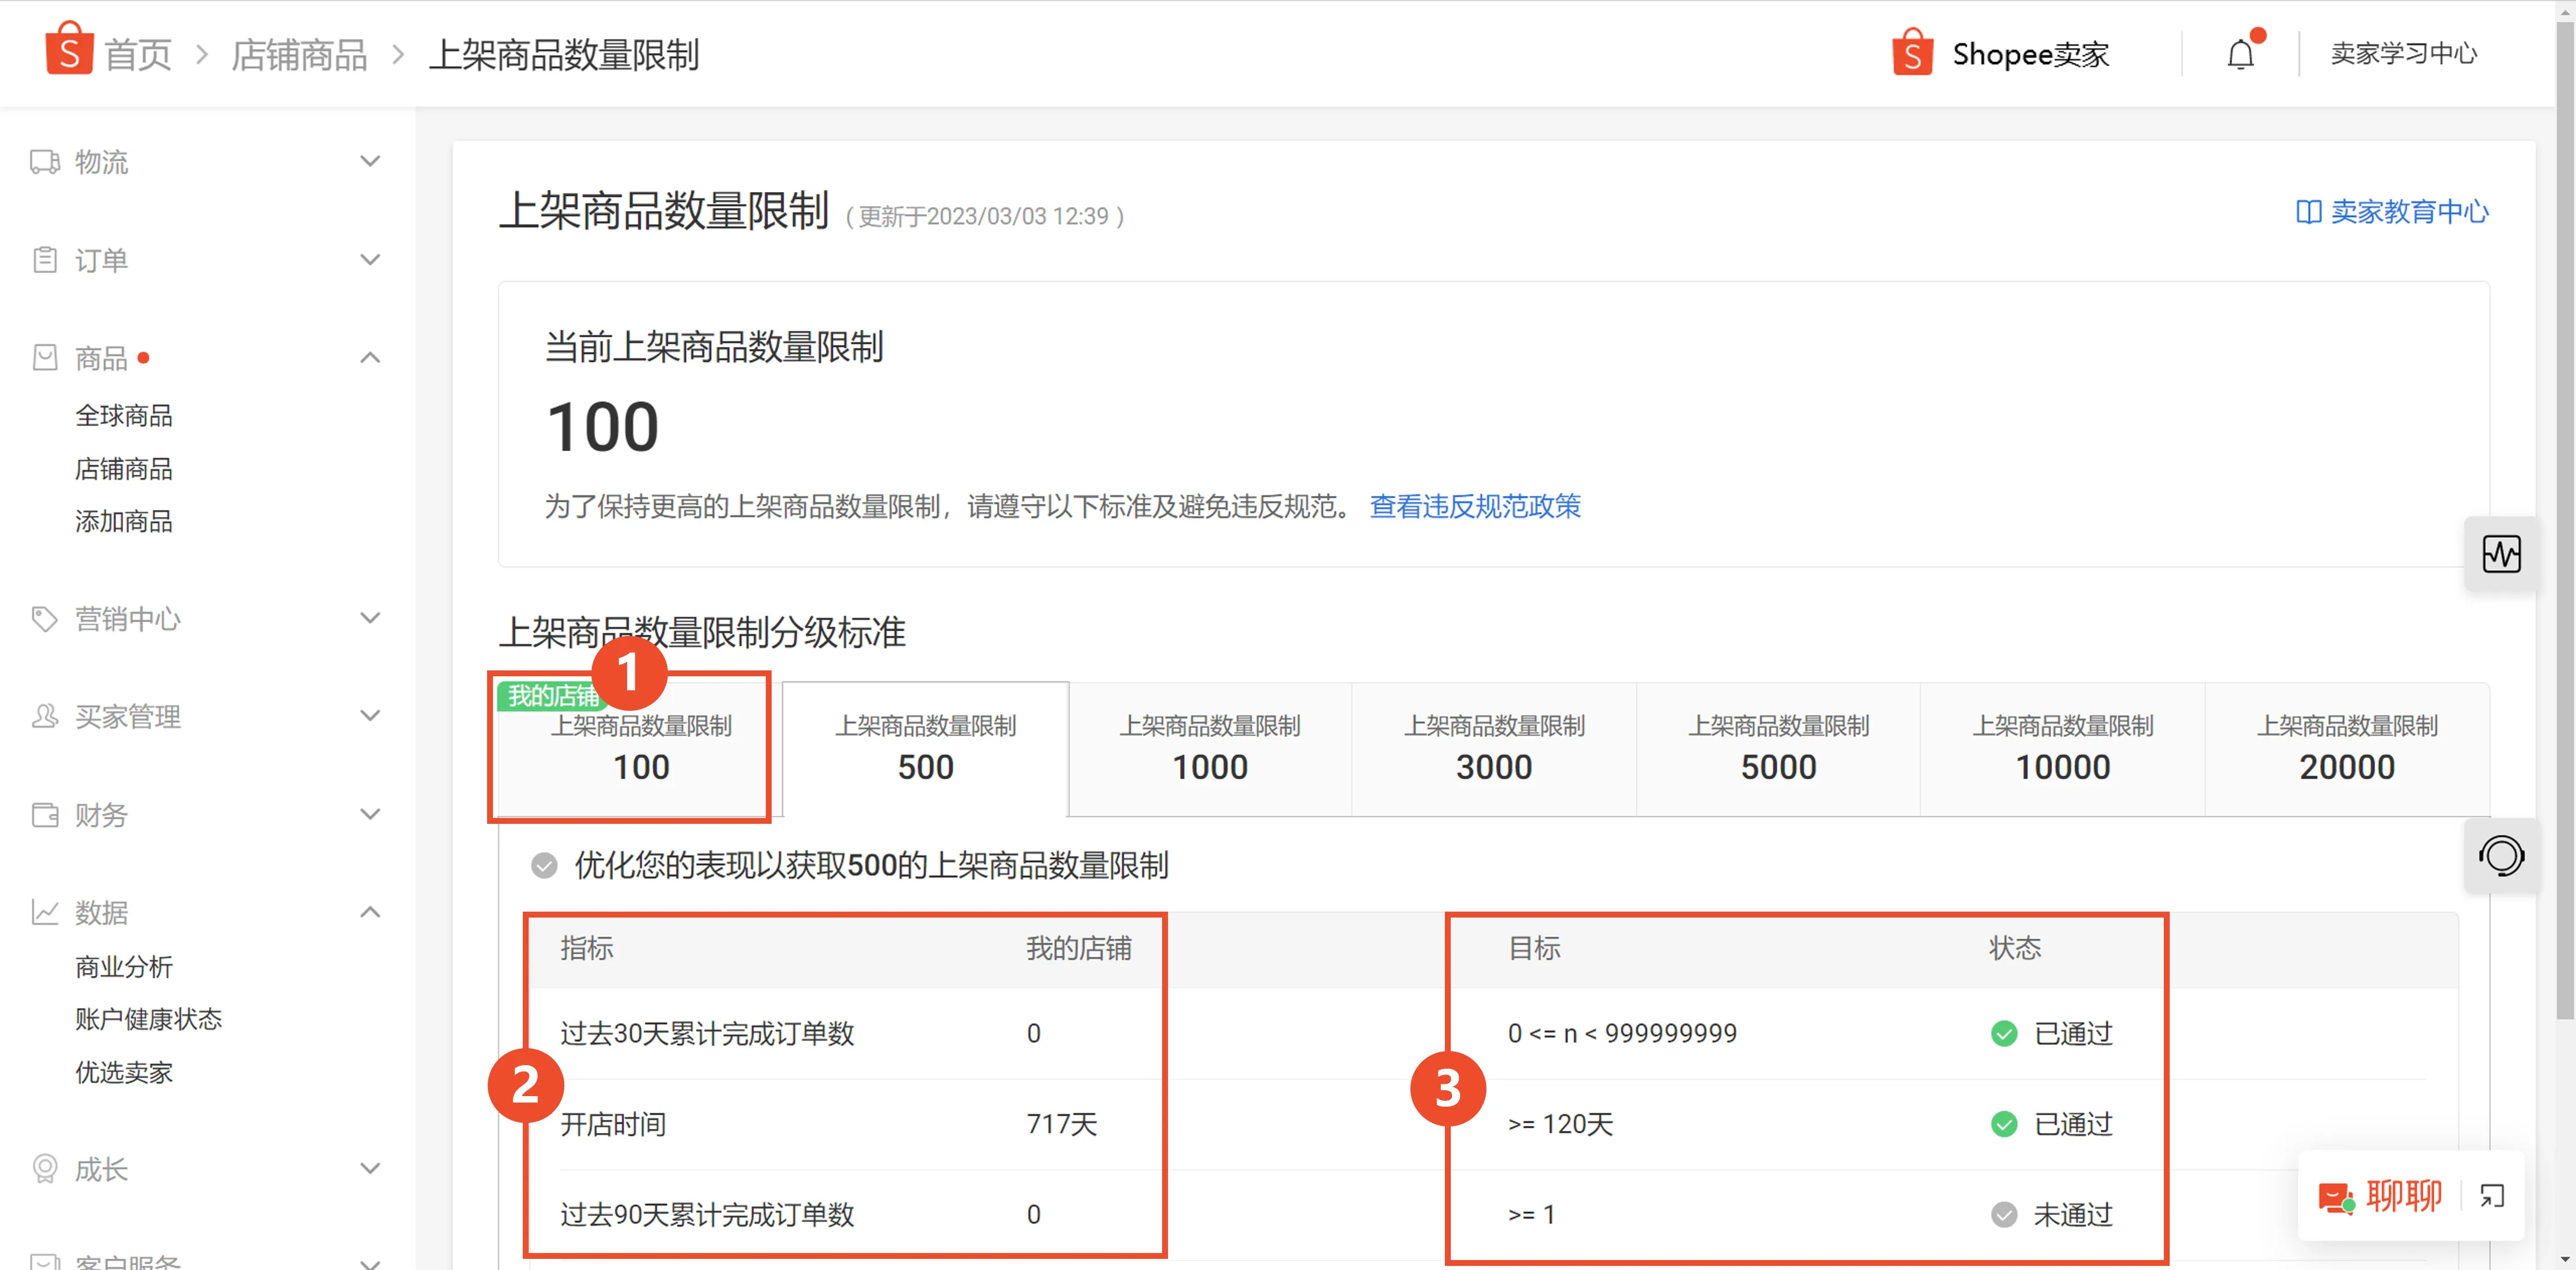Click the book icon beside 卖家教育中心
Image resolution: width=2576 pixels, height=1270 pixels.
tap(2310, 211)
